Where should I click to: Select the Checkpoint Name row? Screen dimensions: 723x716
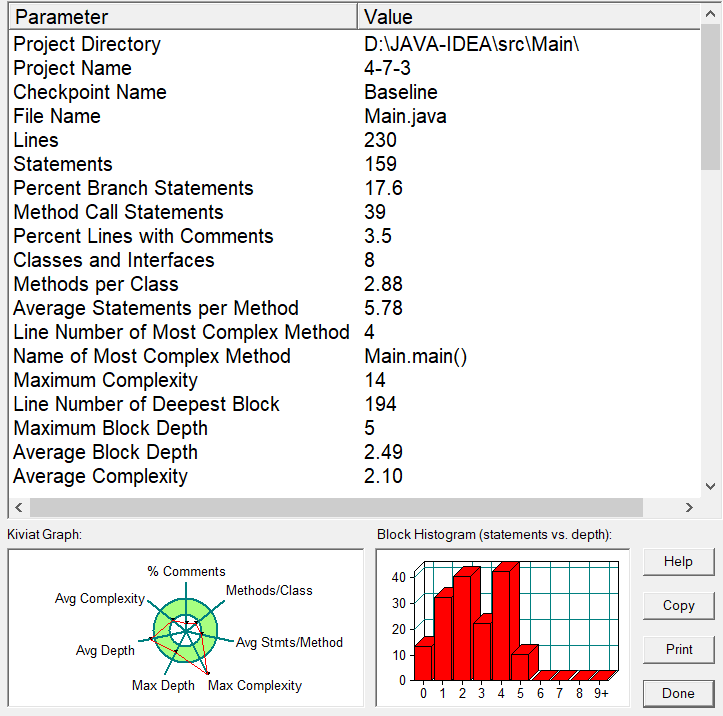355,92
